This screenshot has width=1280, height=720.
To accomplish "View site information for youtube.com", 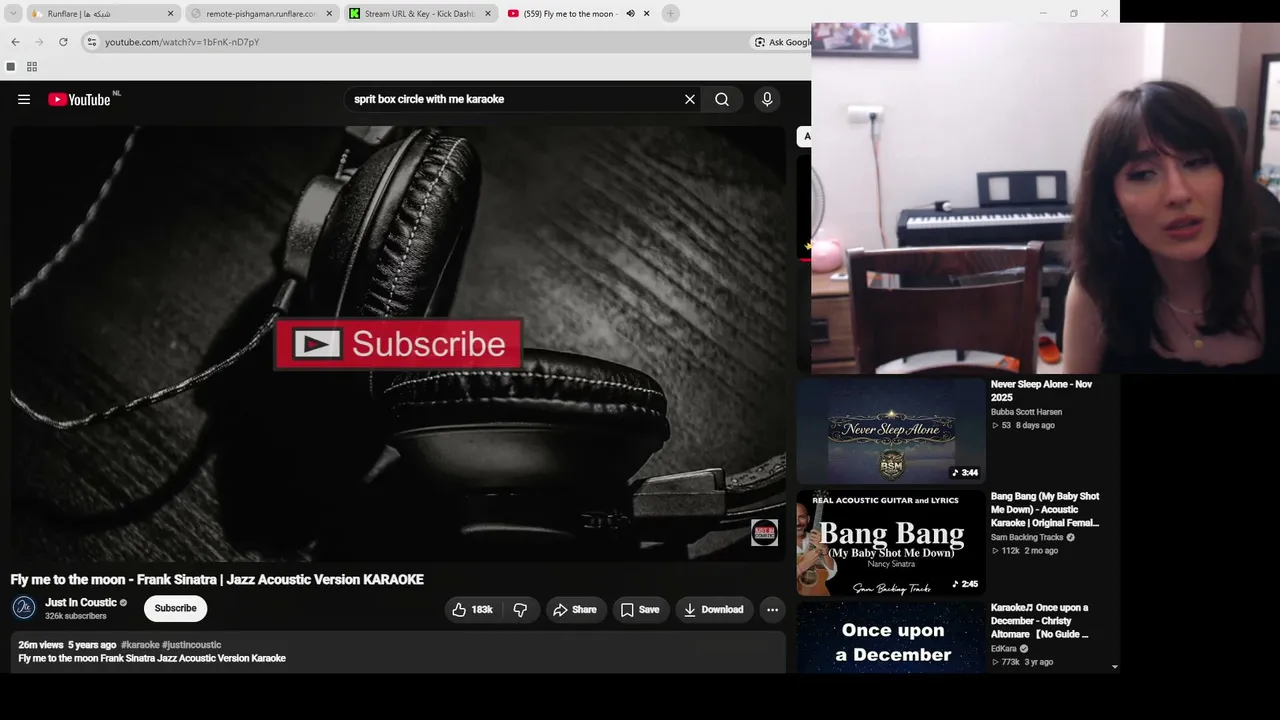I will tap(91, 42).
